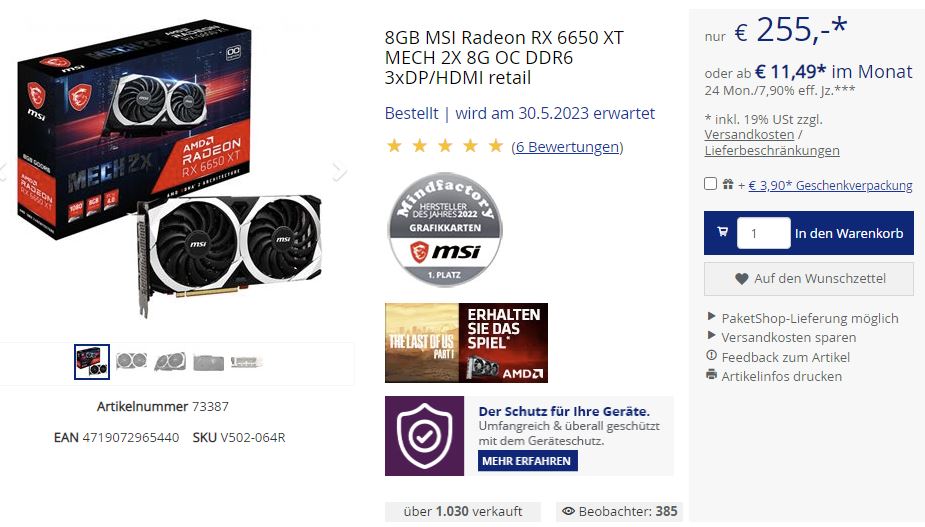Select the second product thumbnail showing fans
Screen dimensions: 925x527
[x=131, y=361]
